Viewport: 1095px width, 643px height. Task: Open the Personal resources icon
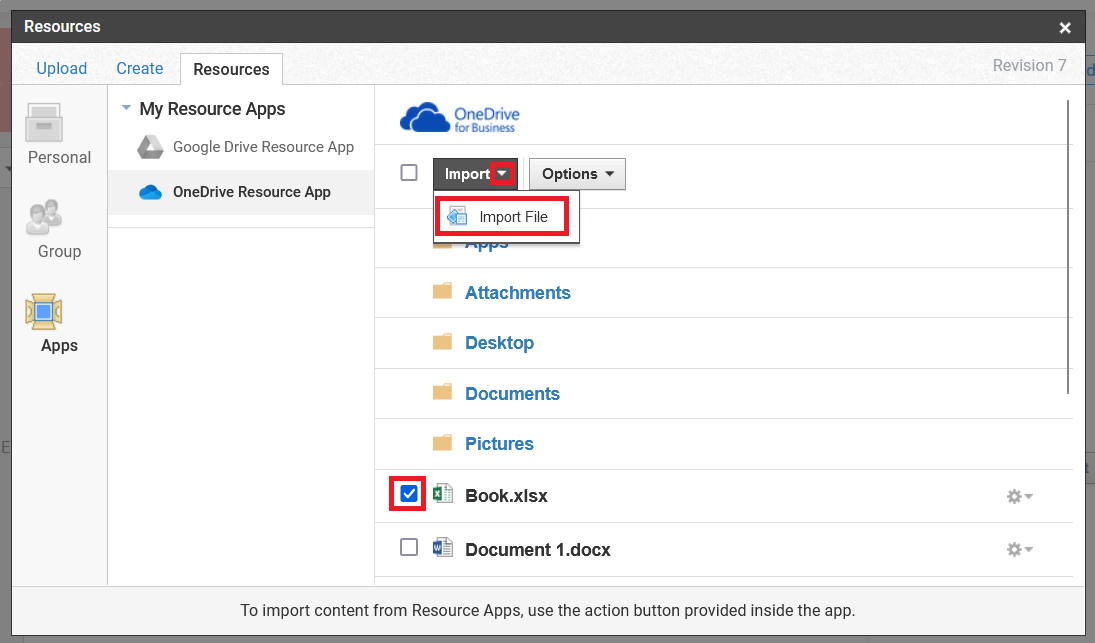point(44,123)
